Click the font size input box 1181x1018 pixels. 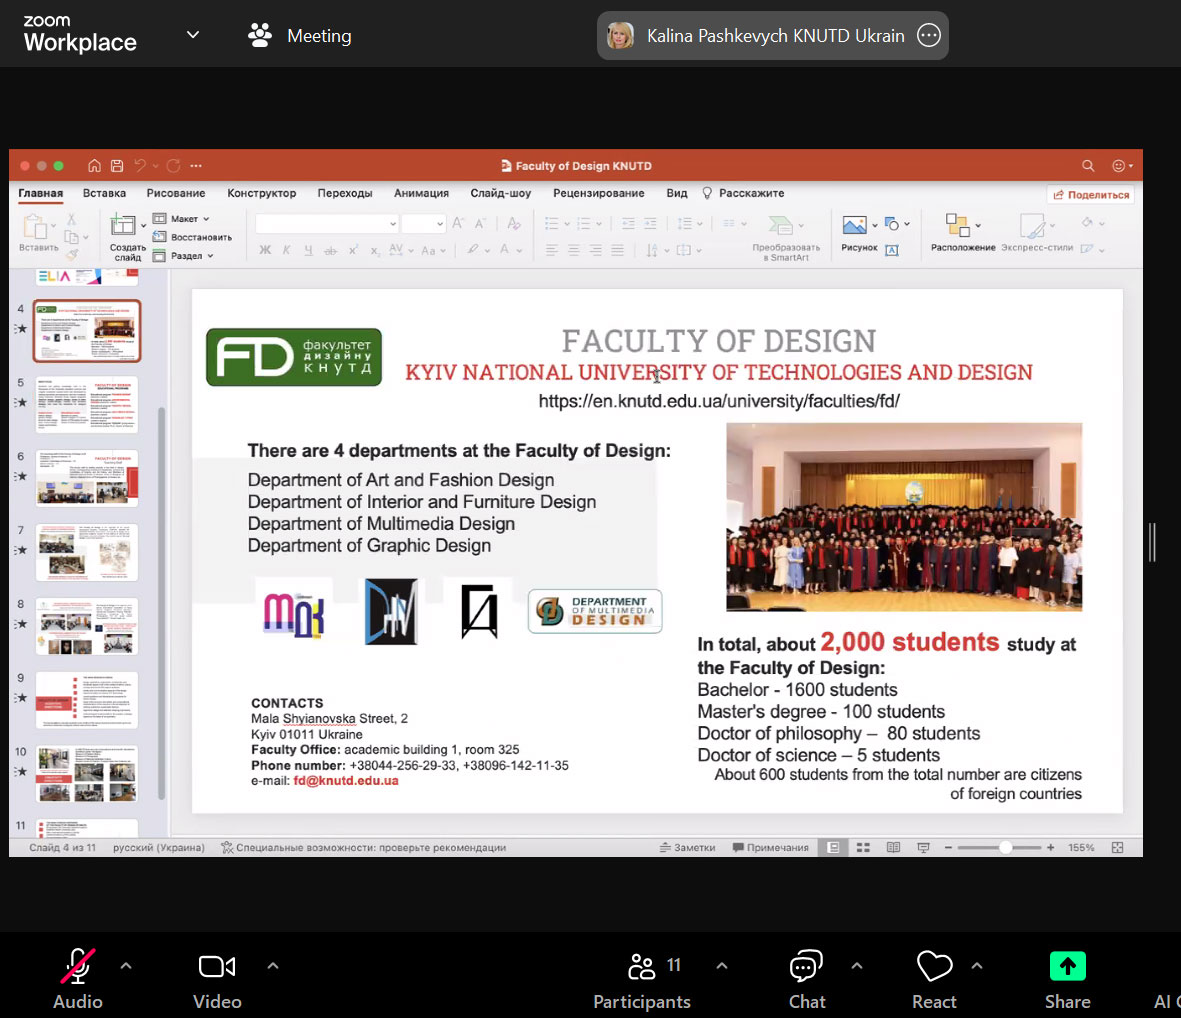[424, 224]
